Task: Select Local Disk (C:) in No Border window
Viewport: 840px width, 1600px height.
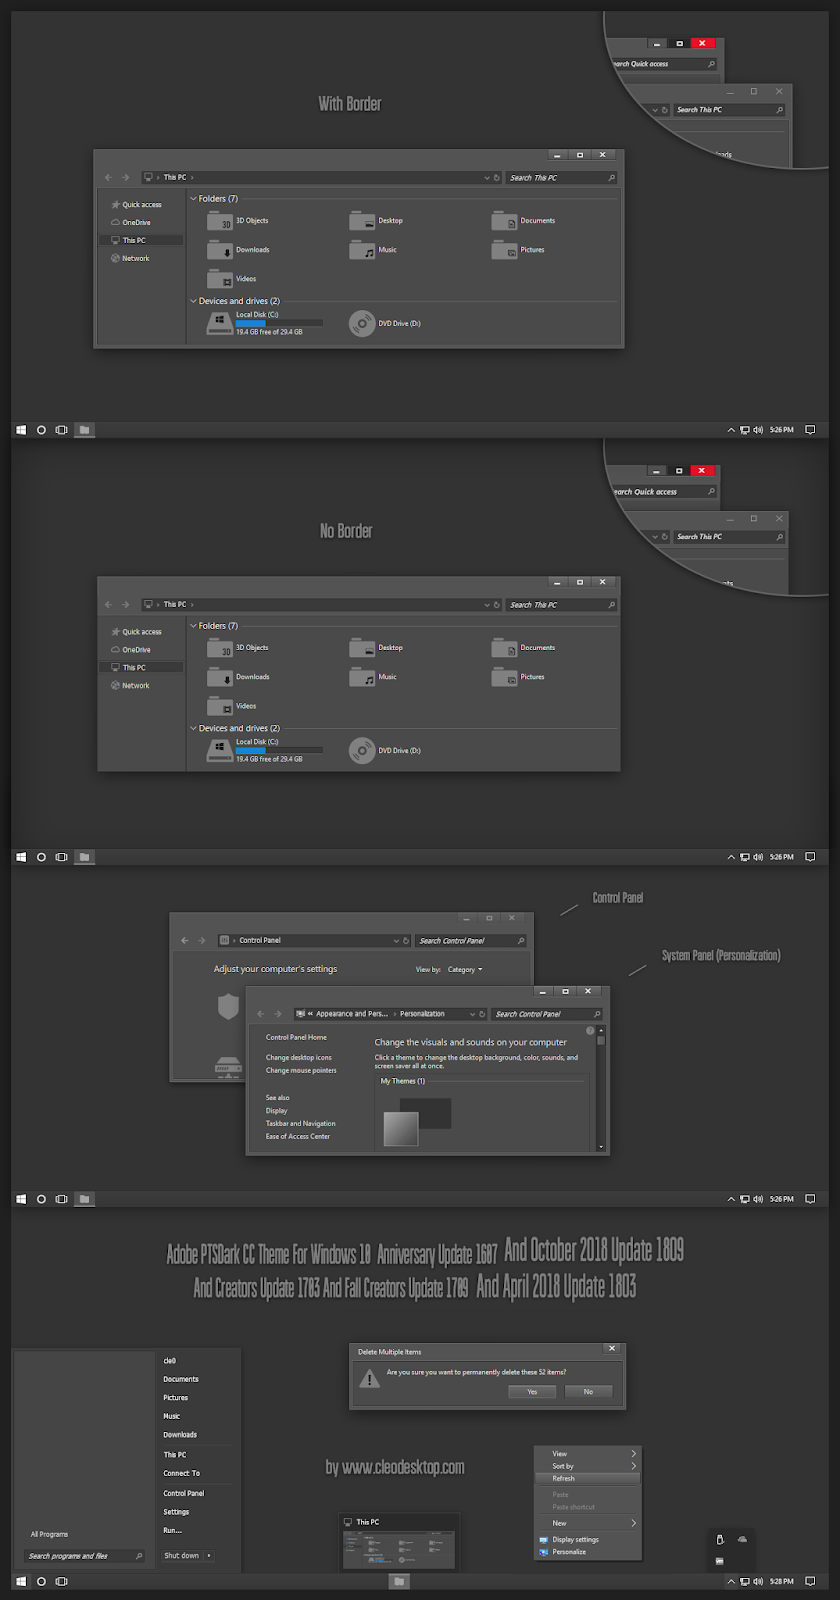Action: click(265, 750)
